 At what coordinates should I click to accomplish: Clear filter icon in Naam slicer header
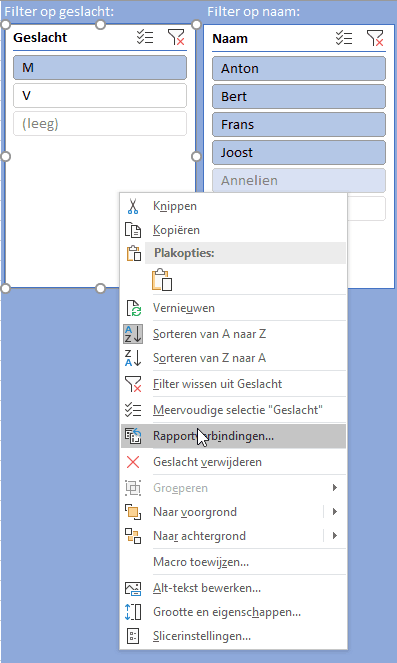pos(375,38)
